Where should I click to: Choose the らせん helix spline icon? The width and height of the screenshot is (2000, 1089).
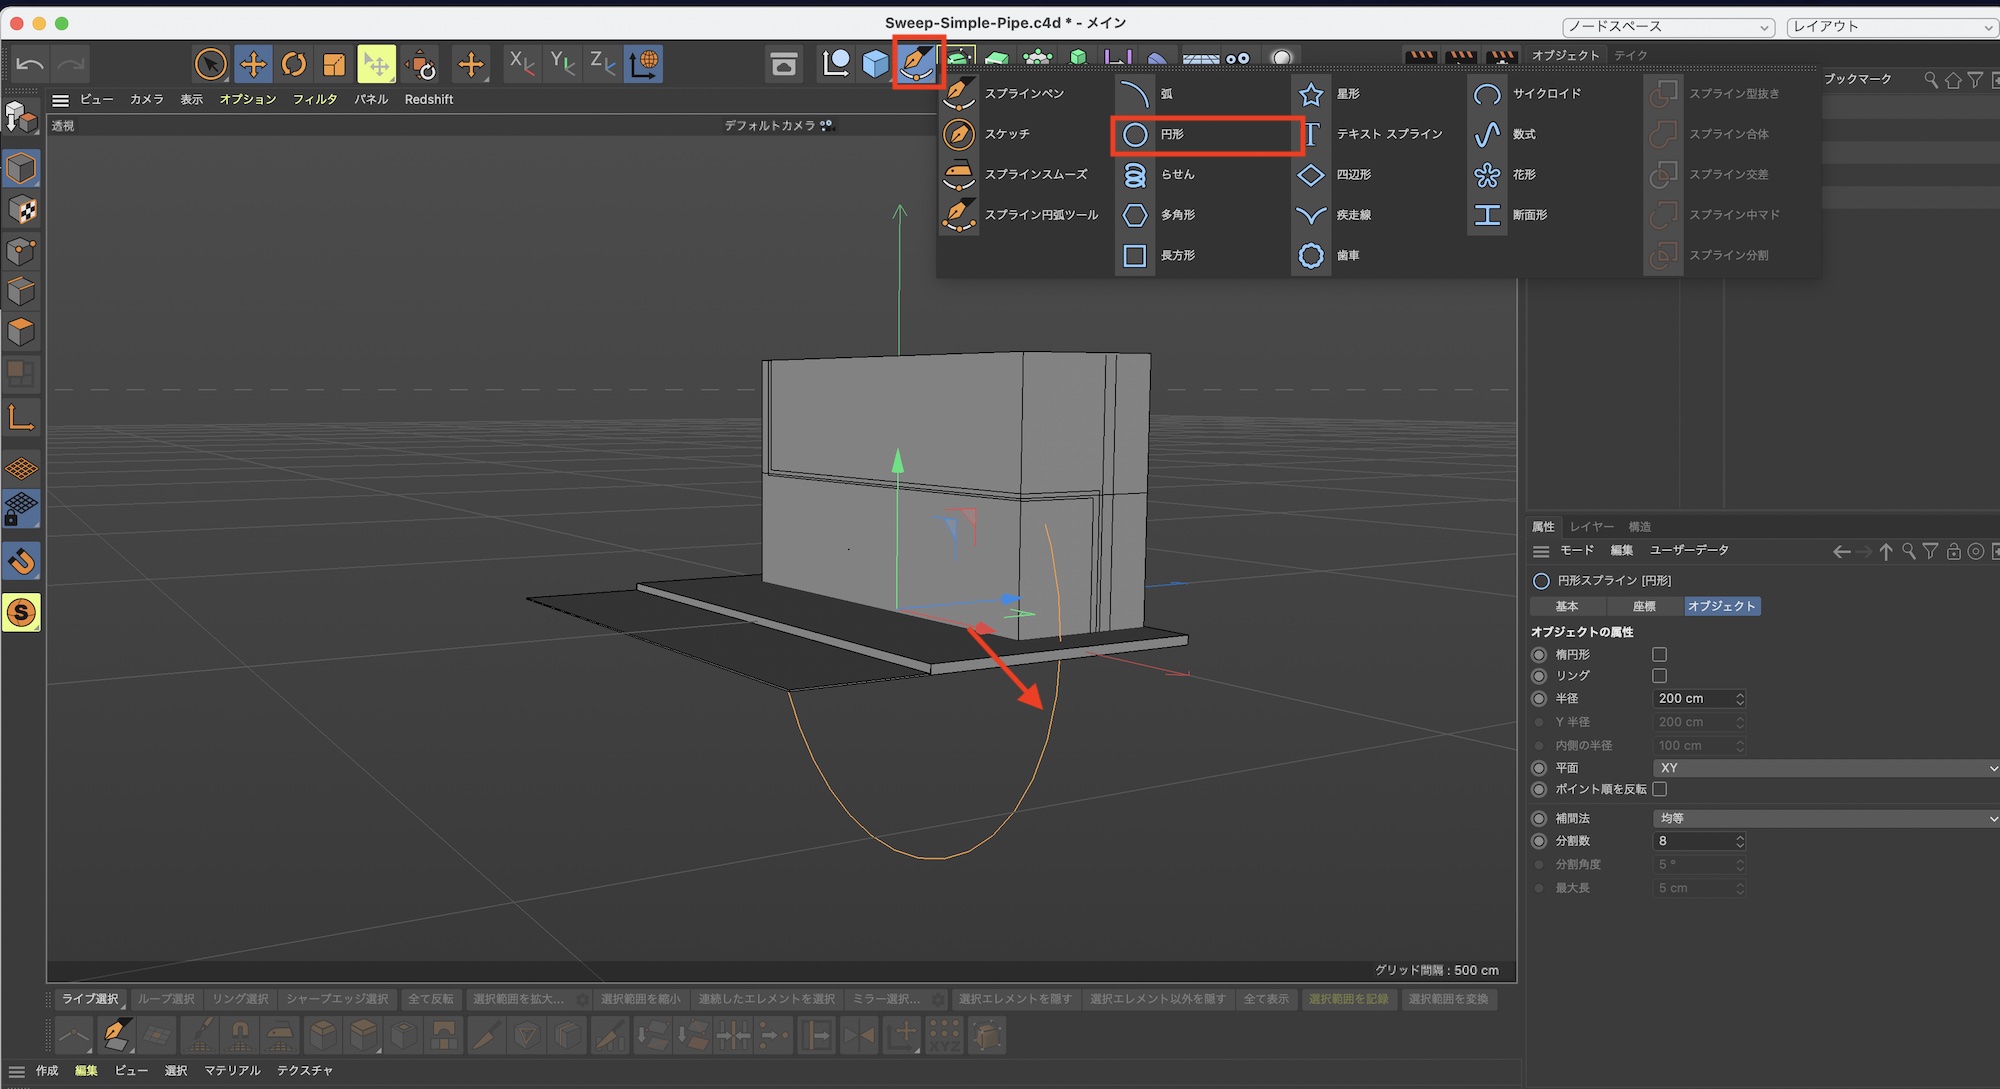[1135, 175]
